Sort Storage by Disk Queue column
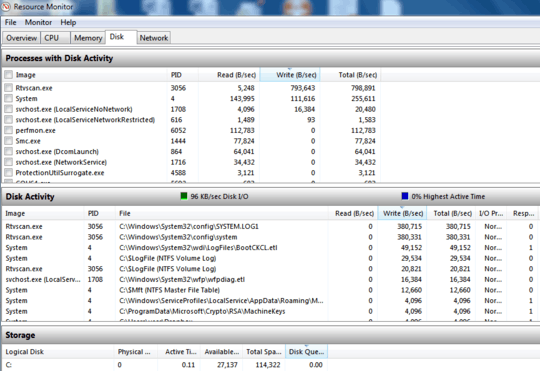Image resolution: width=540 pixels, height=371 pixels. click(306, 352)
